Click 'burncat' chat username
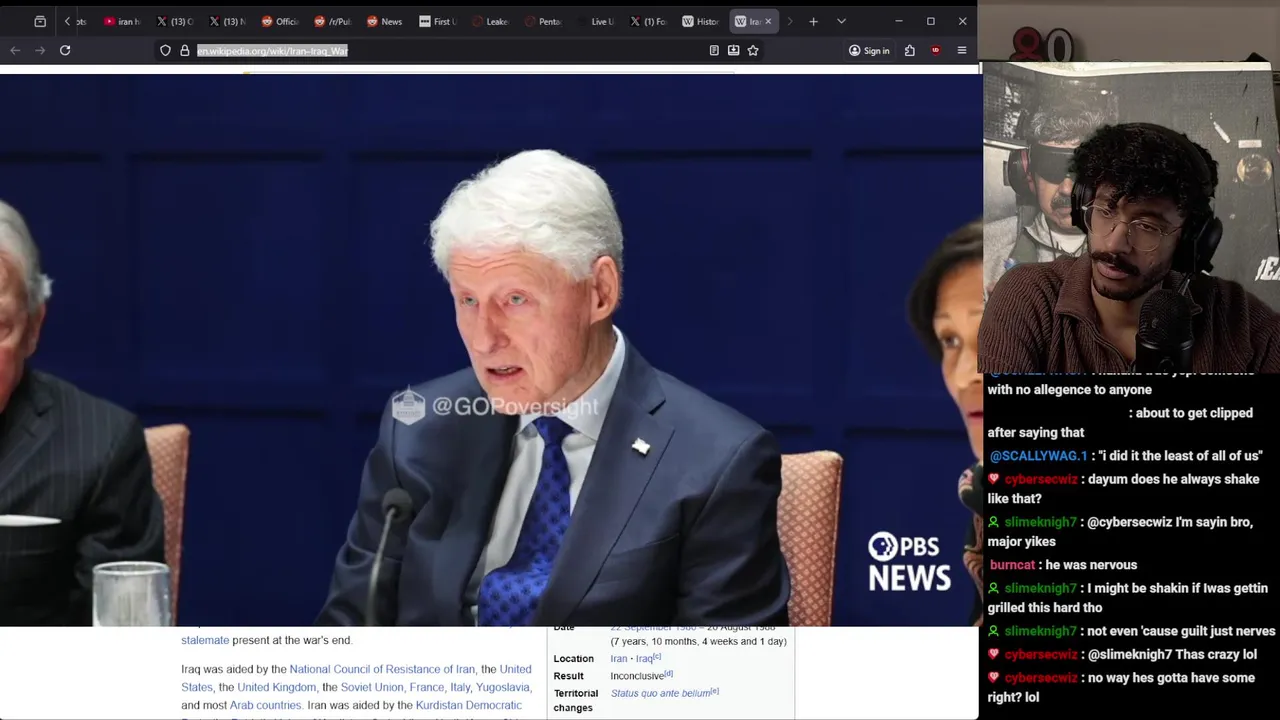The height and width of the screenshot is (720, 1280). tap(1012, 565)
